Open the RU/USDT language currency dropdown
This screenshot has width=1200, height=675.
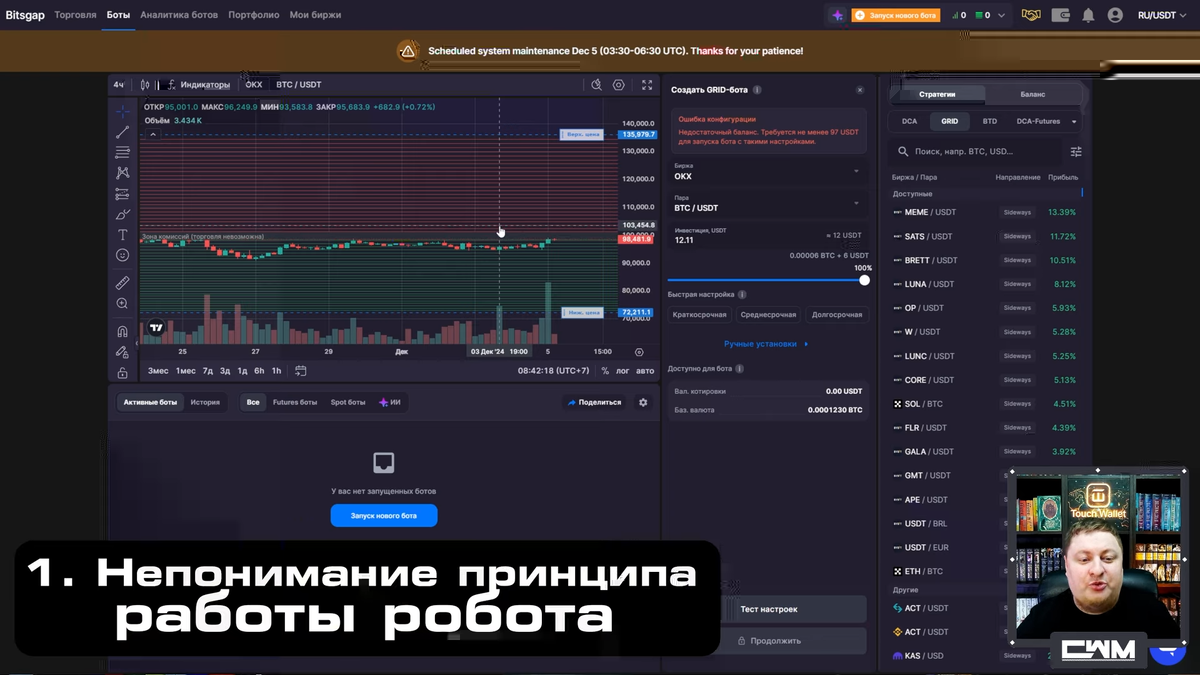pyautogui.click(x=1162, y=15)
